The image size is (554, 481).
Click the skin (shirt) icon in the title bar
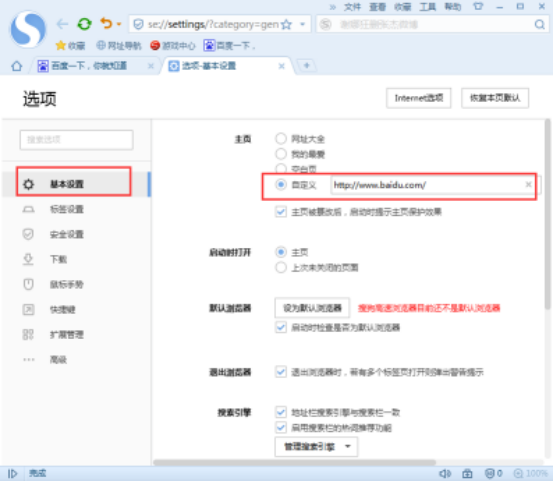pyautogui.click(x=478, y=6)
